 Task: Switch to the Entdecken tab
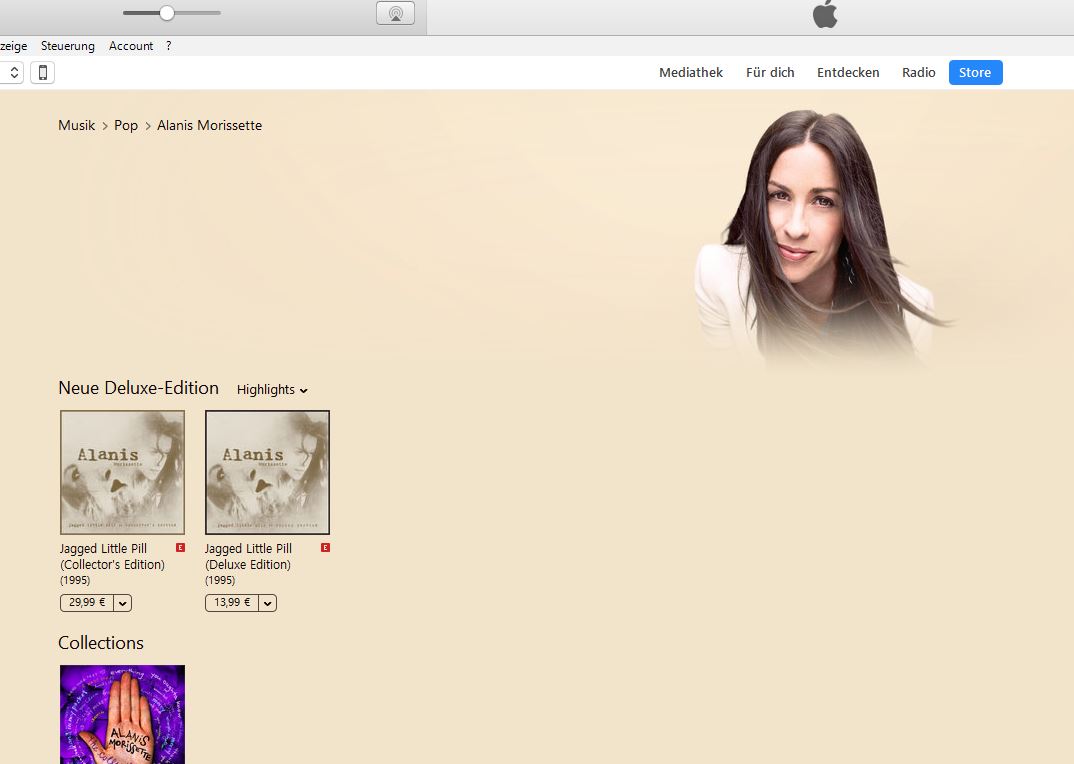coord(848,73)
